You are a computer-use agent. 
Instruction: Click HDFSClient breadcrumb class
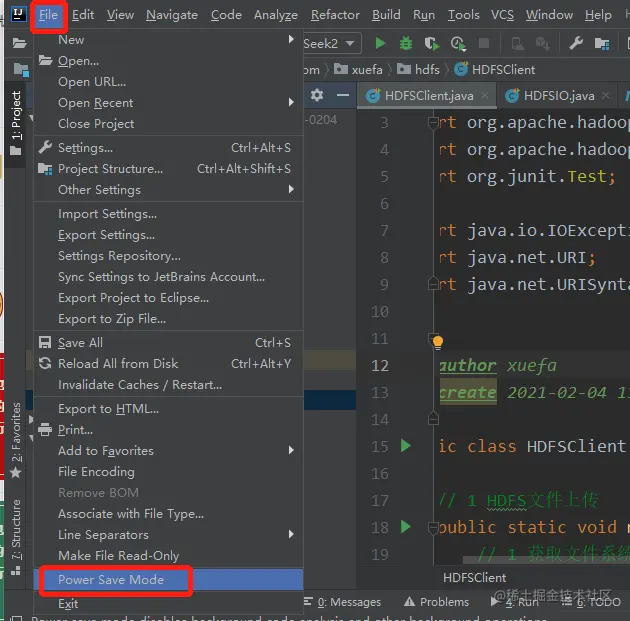click(x=495, y=69)
